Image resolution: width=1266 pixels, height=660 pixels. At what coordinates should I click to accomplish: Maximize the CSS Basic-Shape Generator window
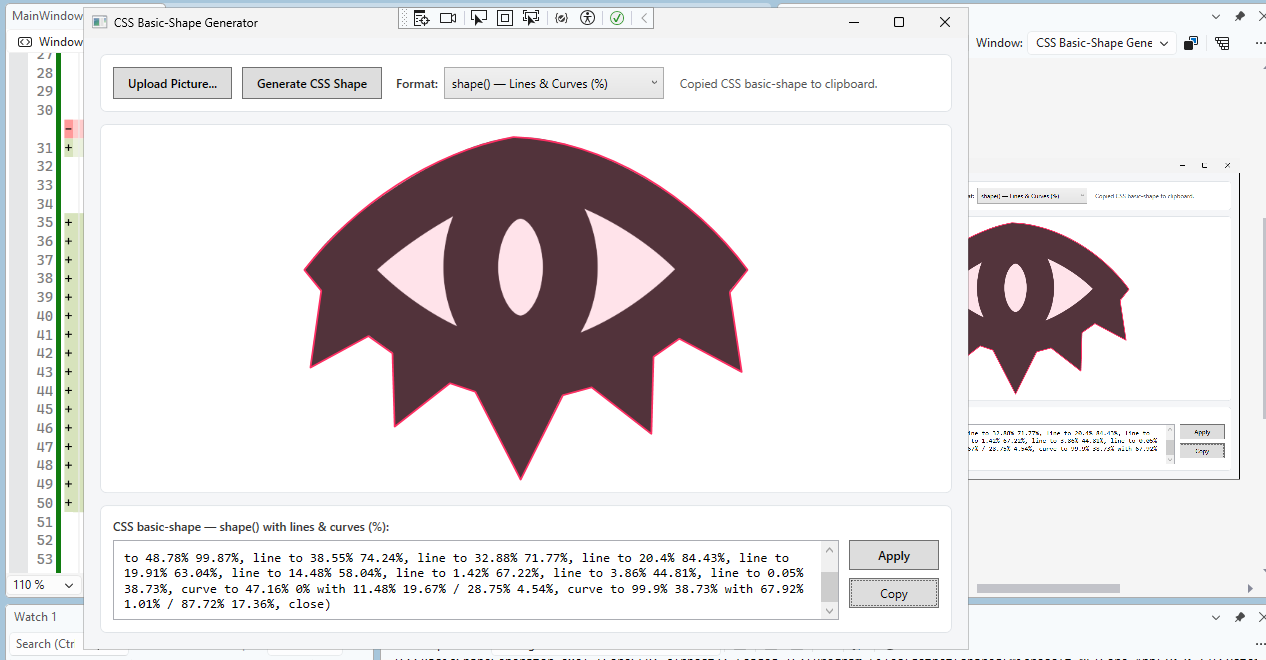898,22
